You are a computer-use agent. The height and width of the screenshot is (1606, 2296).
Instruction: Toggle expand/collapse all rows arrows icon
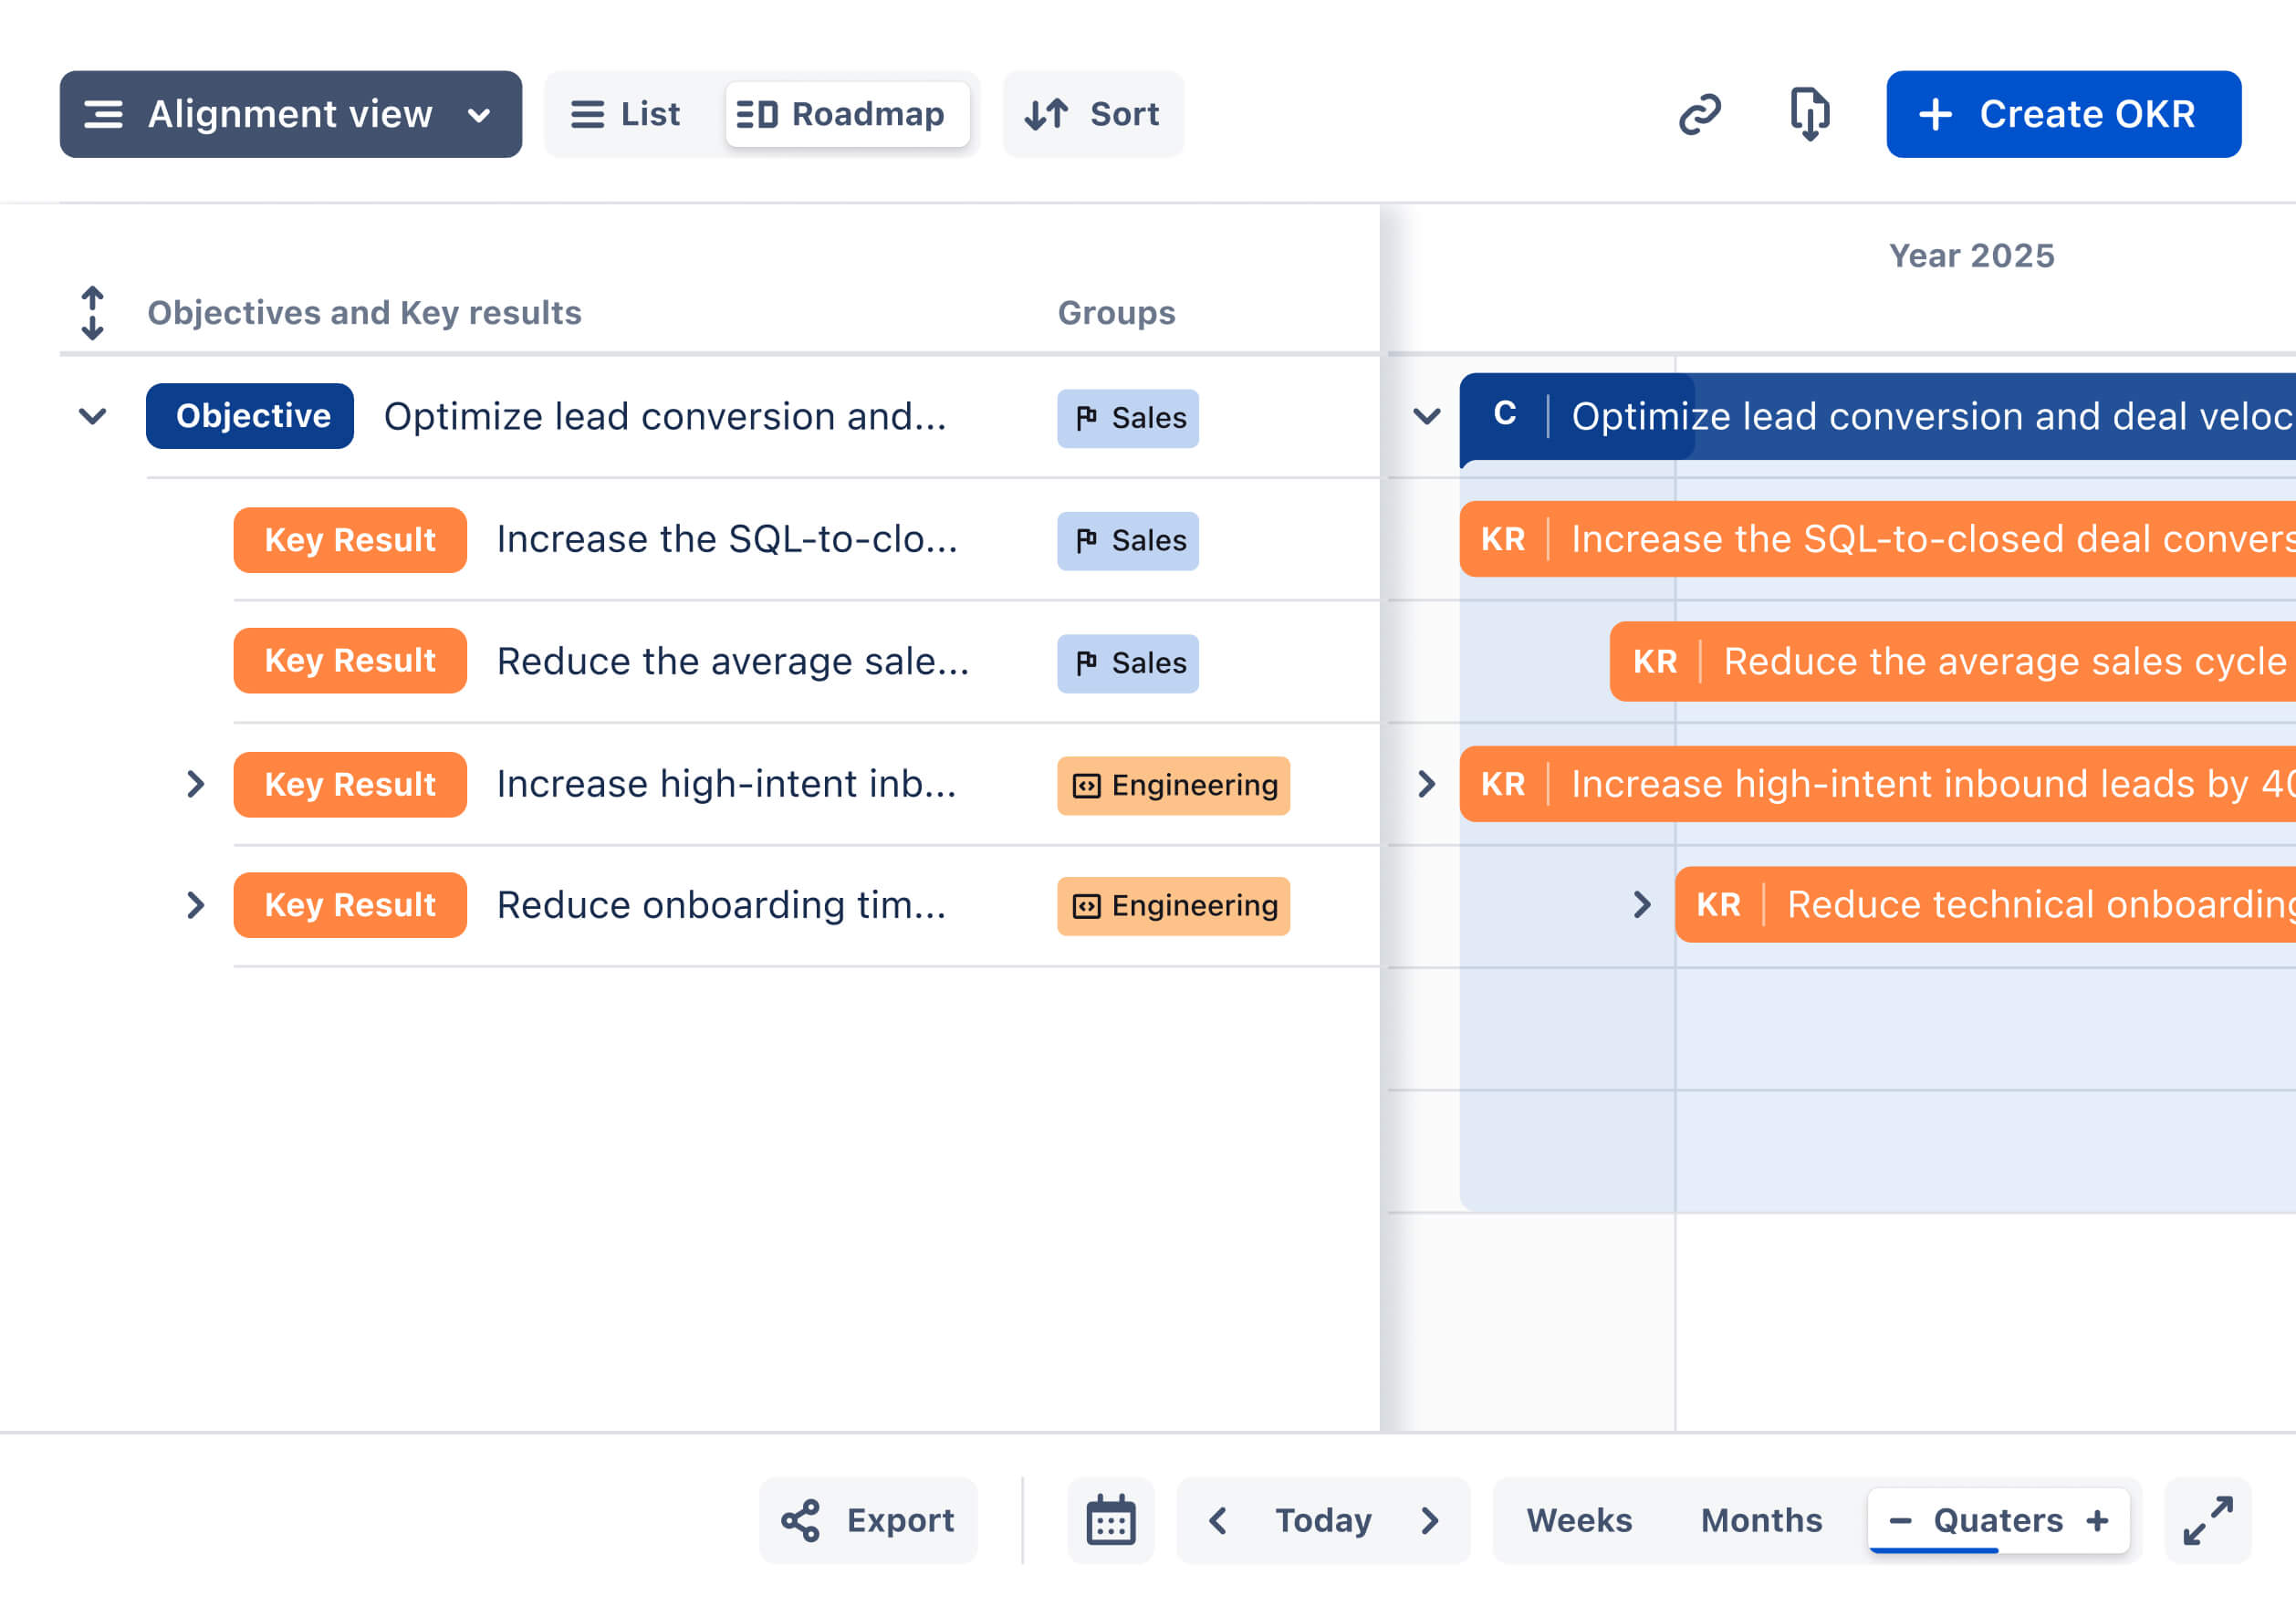tap(92, 313)
